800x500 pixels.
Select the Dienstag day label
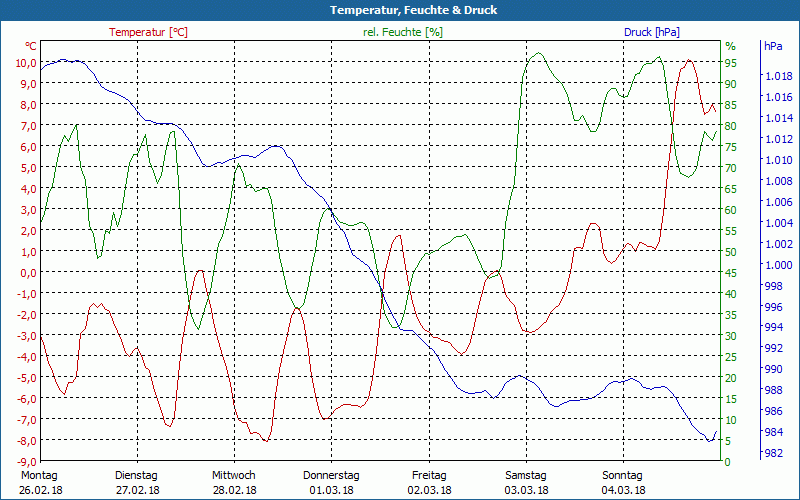click(x=137, y=475)
